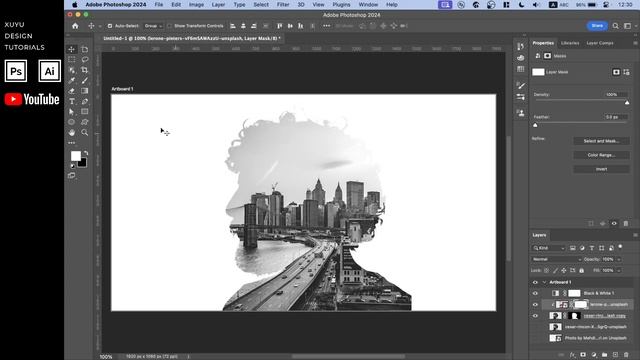The width and height of the screenshot is (640, 360).
Task: Select the Object Selection tool
Action: (72, 70)
